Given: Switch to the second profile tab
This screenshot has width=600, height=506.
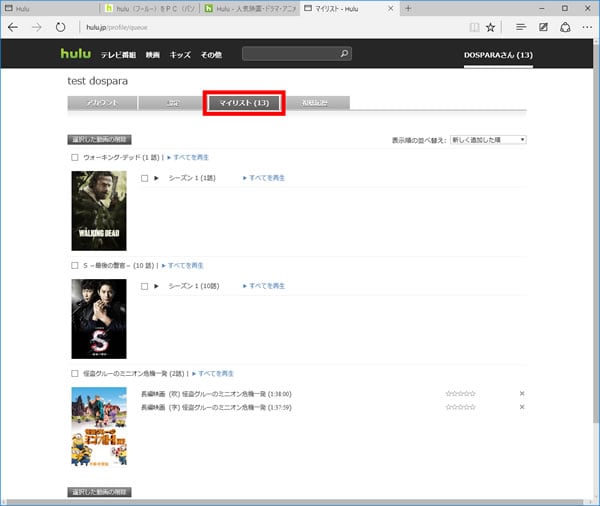Looking at the screenshot, I should pyautogui.click(x=173, y=103).
